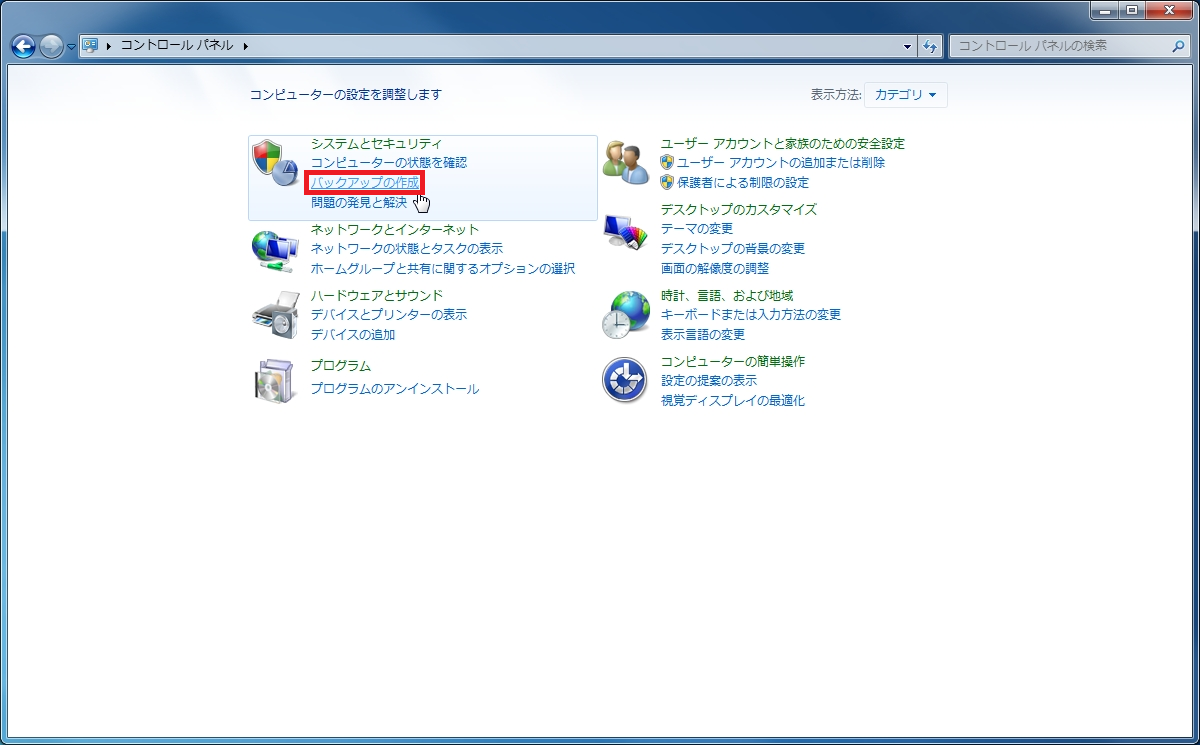
Task: Click 画面の解像度の調整 link
Action: click(715, 268)
